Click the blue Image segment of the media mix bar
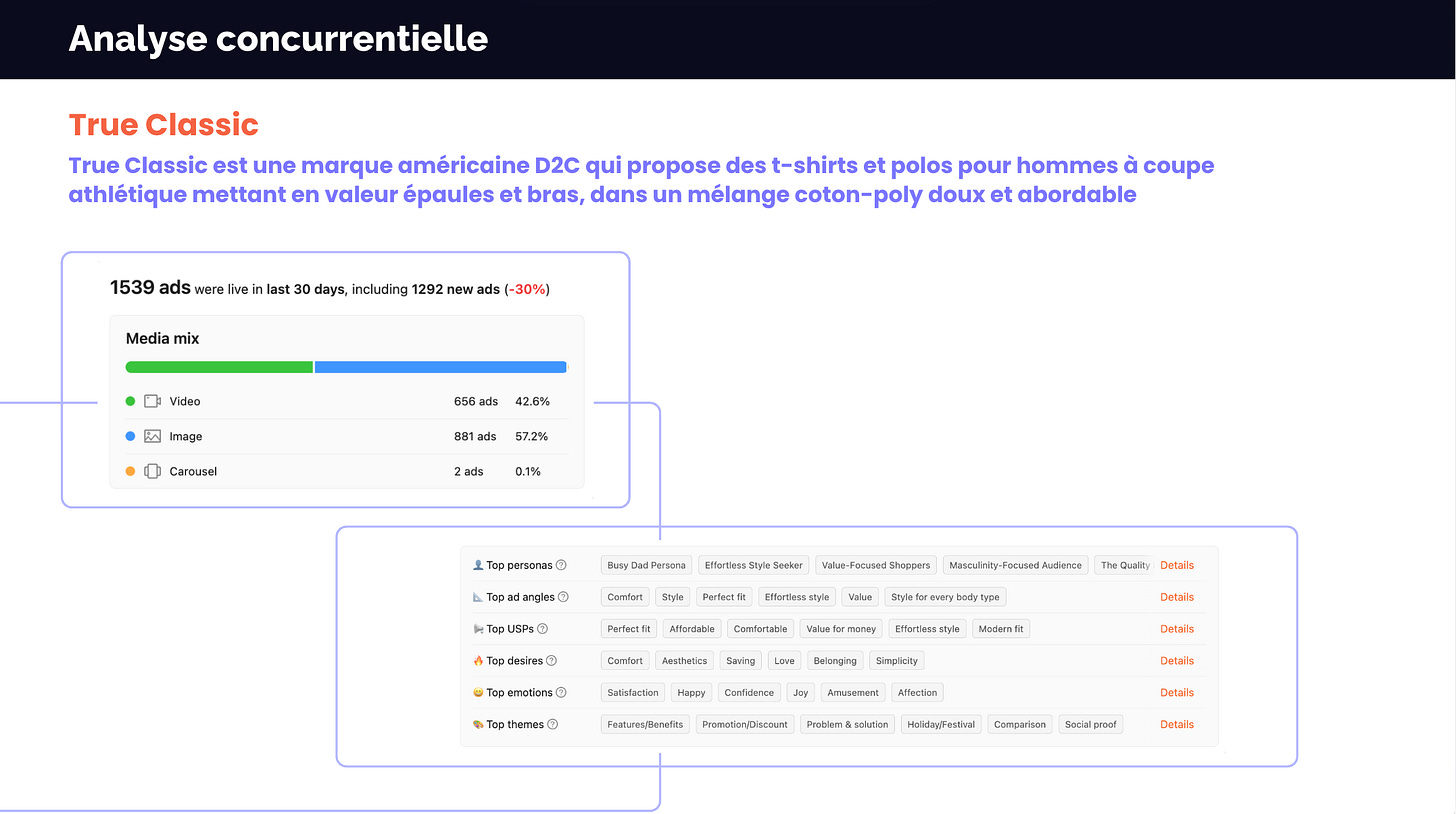 pos(441,367)
